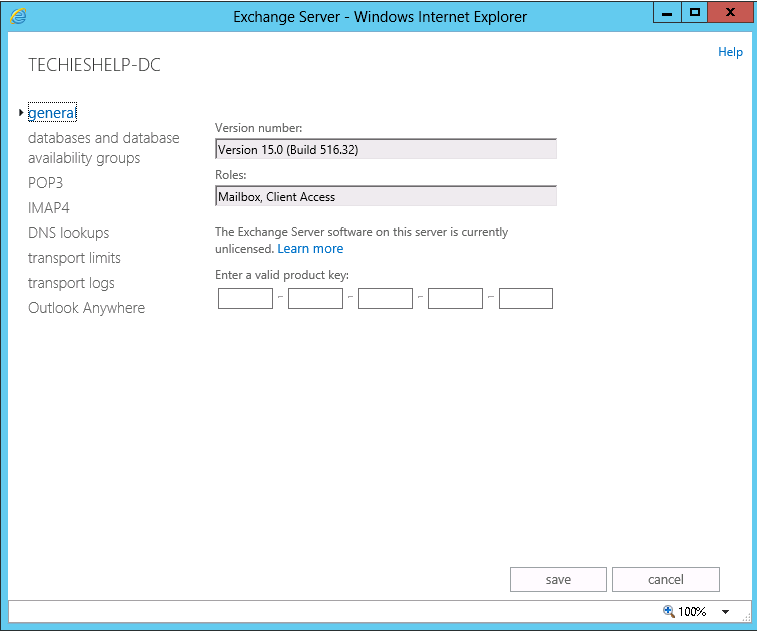The width and height of the screenshot is (757, 632).
Task: Click the Version number field
Action: click(x=386, y=149)
